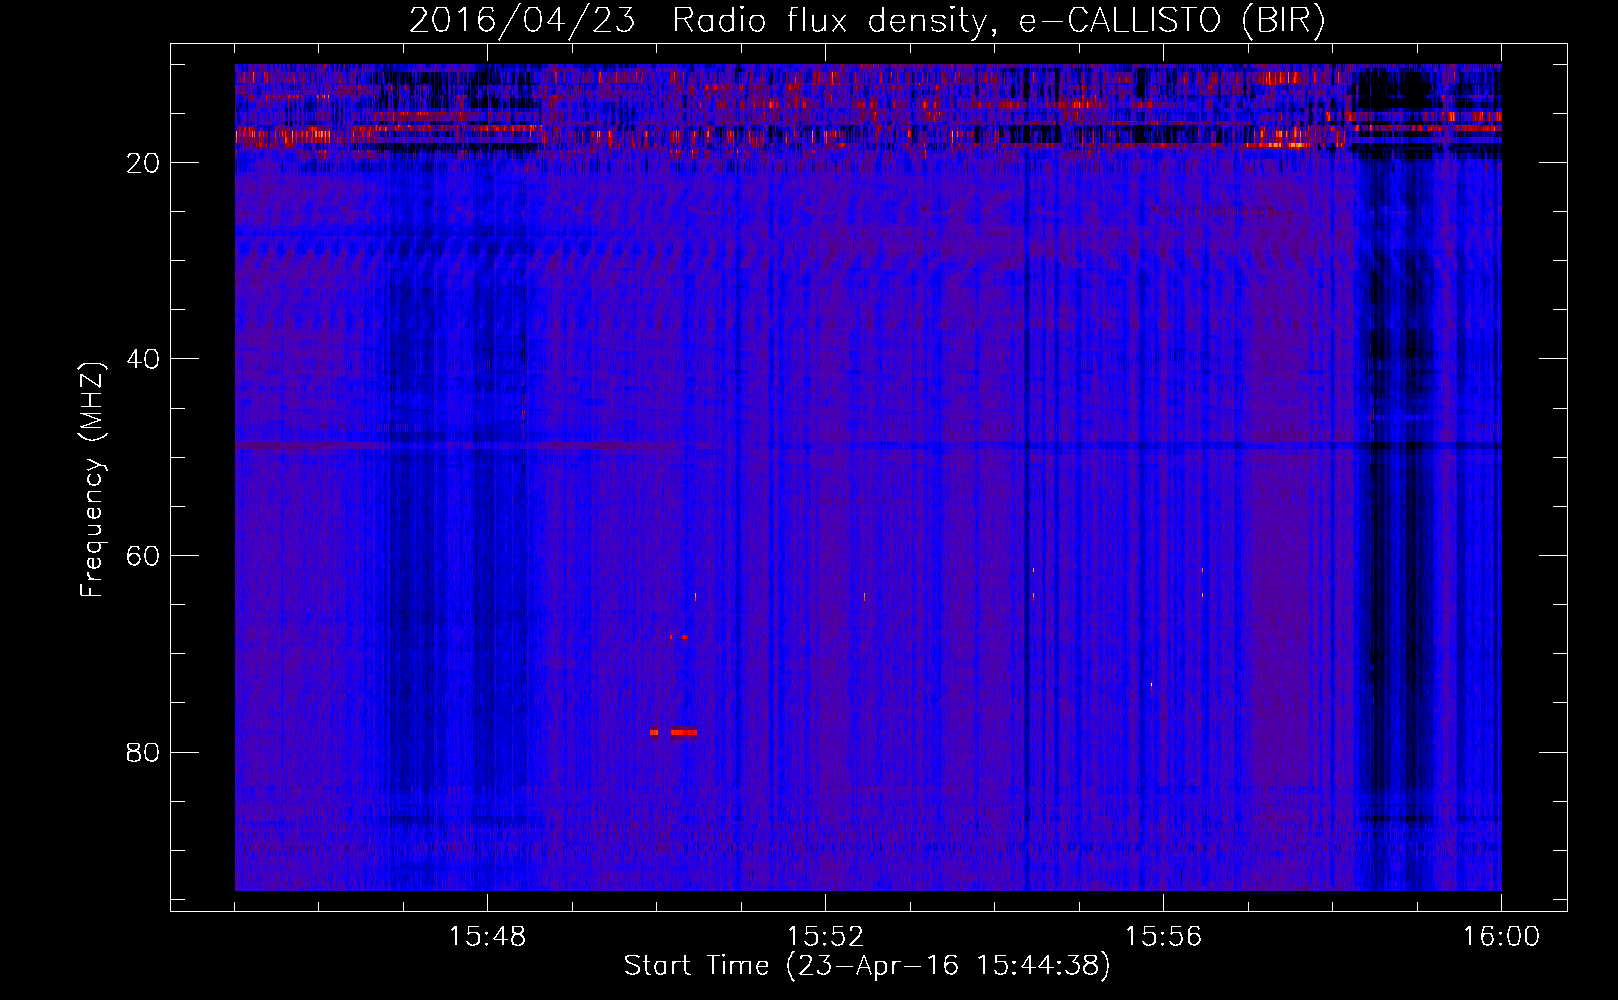The height and width of the screenshot is (1000, 1618).
Task: Select the 'Frequency (MHZ)' axis label
Action: 91,480
